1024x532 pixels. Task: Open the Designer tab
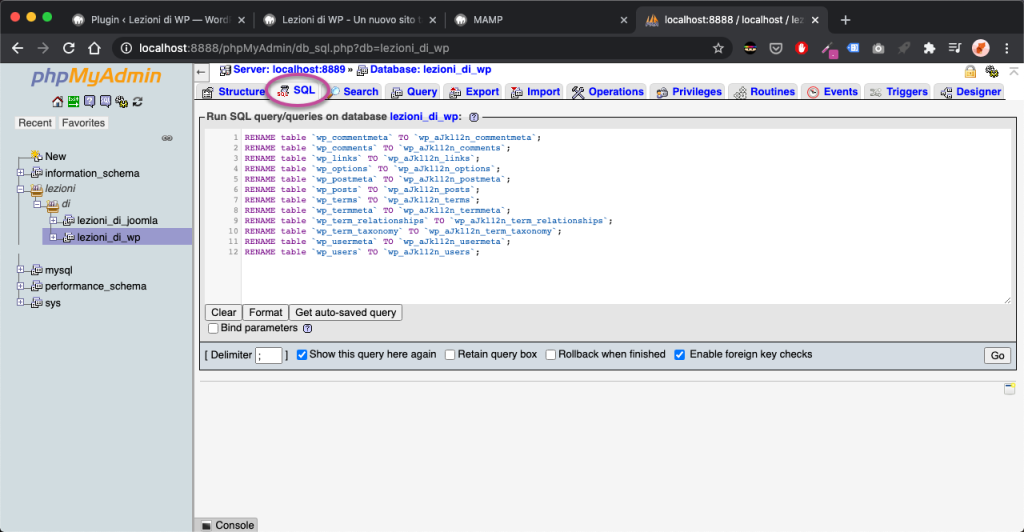point(971,92)
